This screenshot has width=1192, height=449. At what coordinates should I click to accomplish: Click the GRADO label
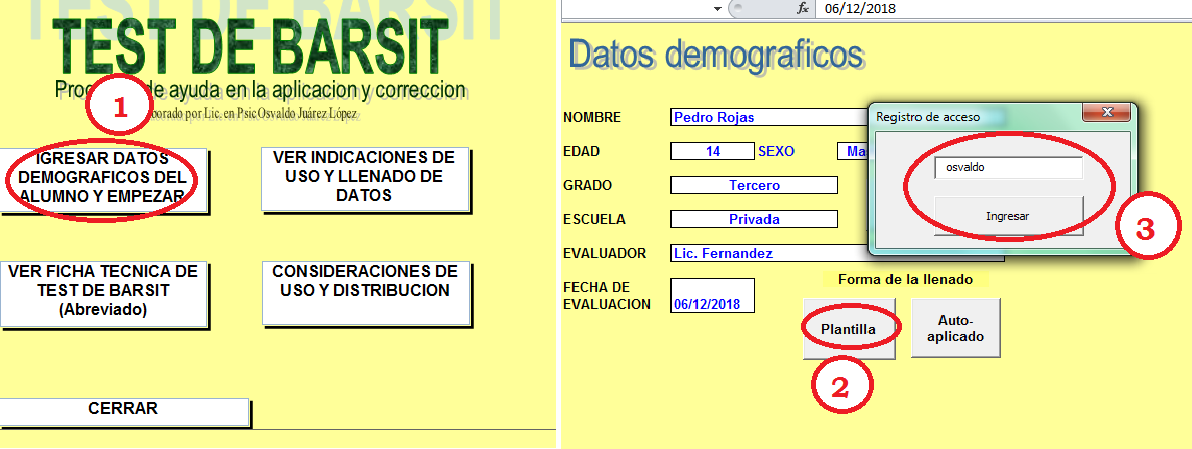click(x=587, y=185)
